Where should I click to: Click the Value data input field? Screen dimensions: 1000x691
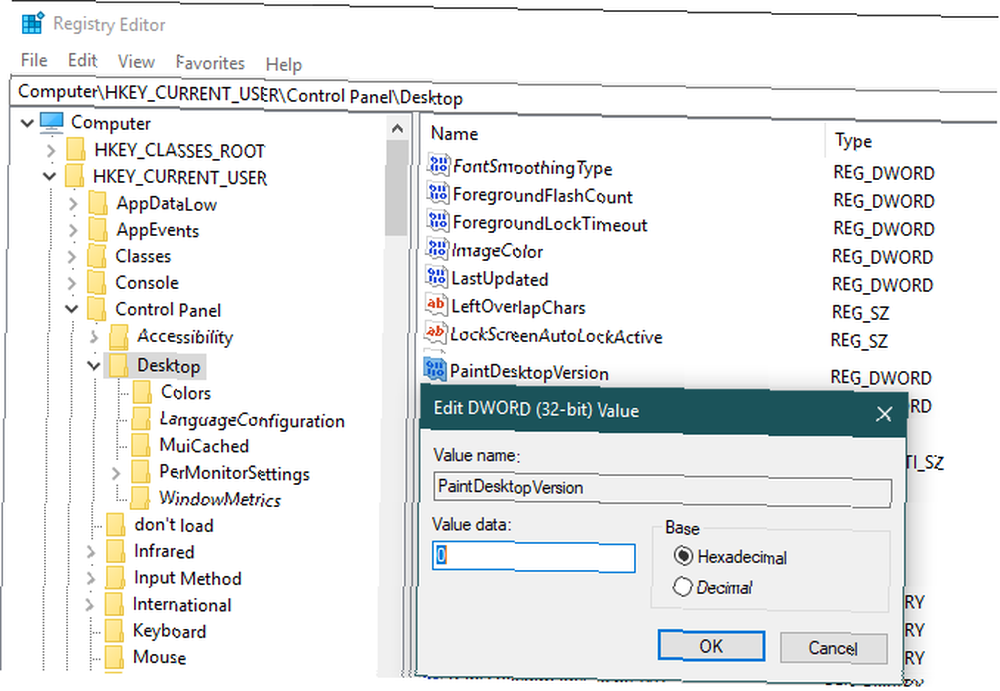point(534,556)
